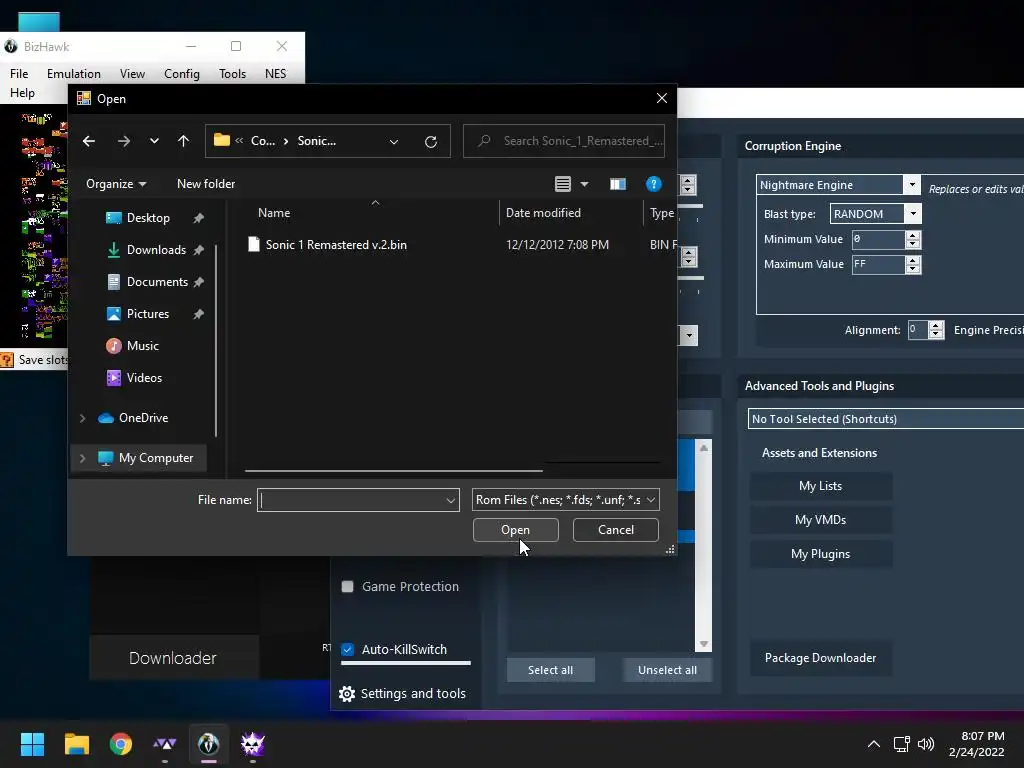Increase Minimum Value with its stepper
The width and height of the screenshot is (1024, 768).
[913, 235]
